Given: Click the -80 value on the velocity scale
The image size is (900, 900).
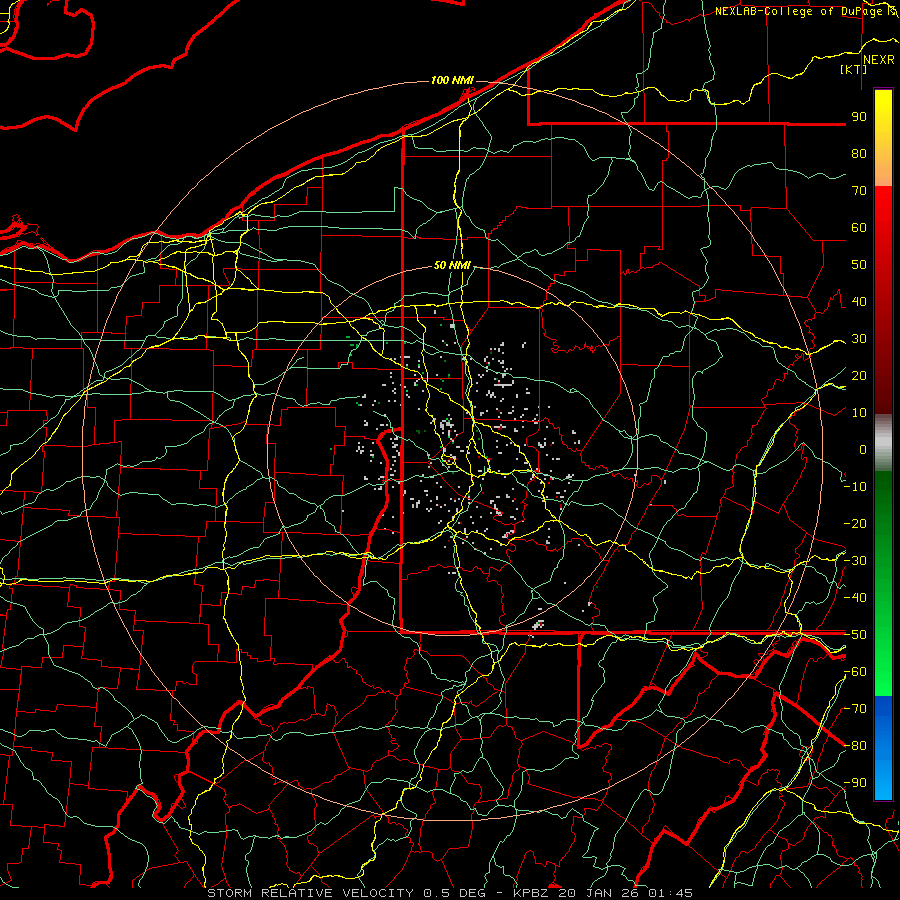Looking at the screenshot, I should click(855, 746).
